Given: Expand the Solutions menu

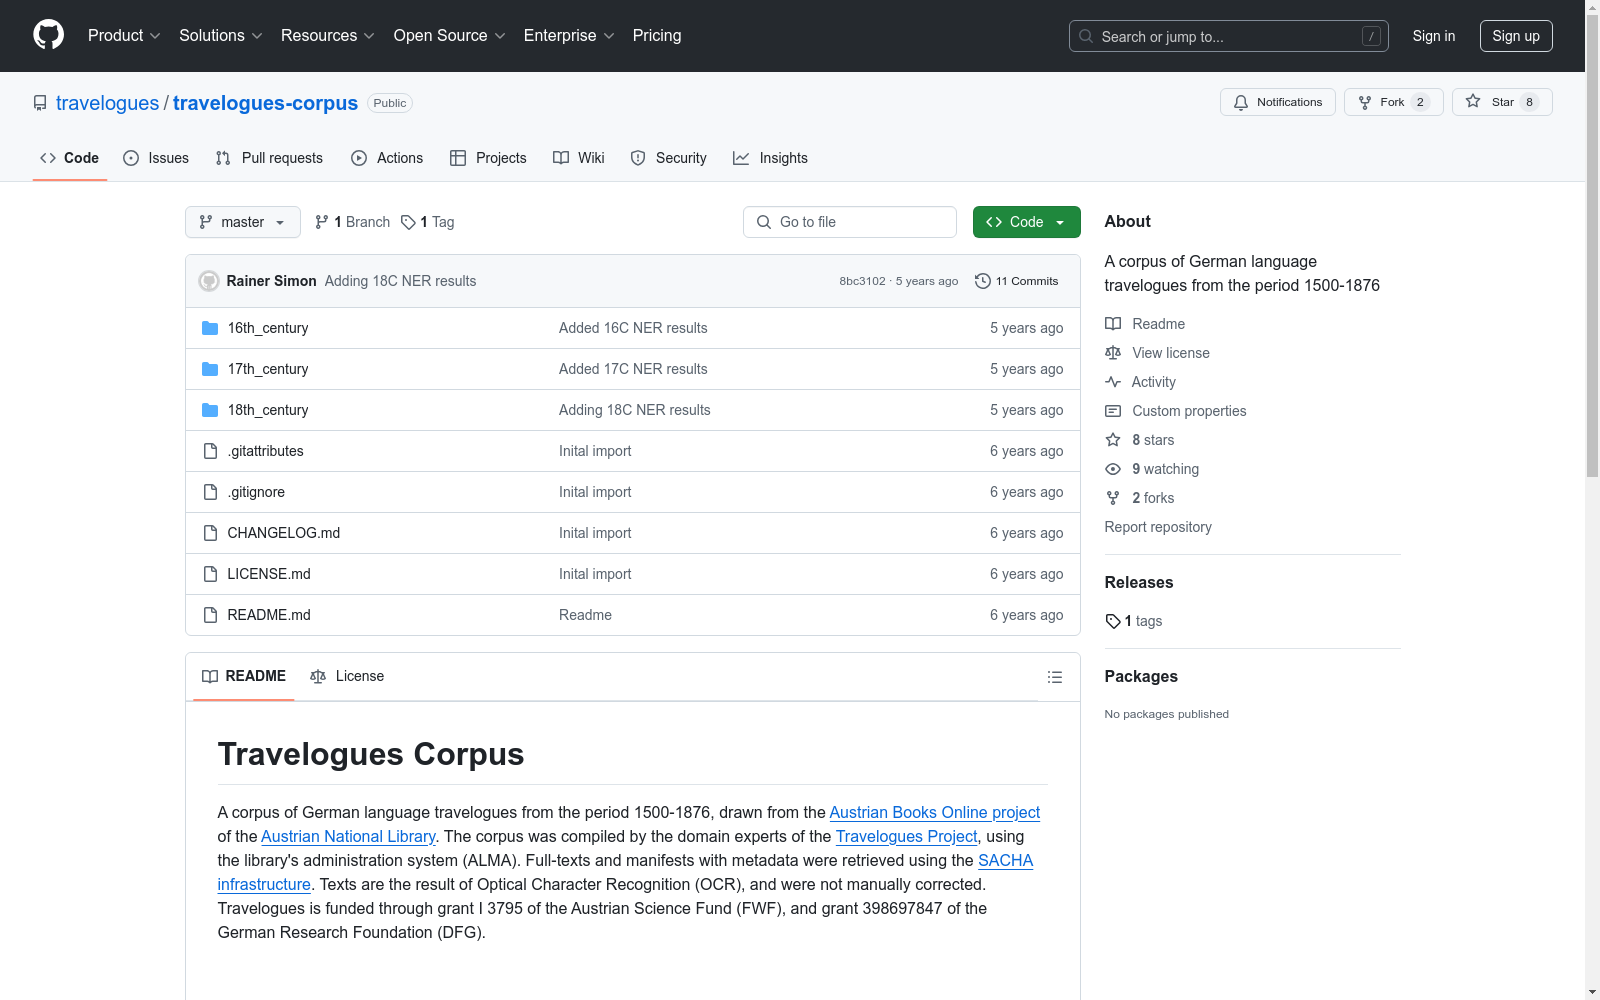Looking at the screenshot, I should pos(221,35).
